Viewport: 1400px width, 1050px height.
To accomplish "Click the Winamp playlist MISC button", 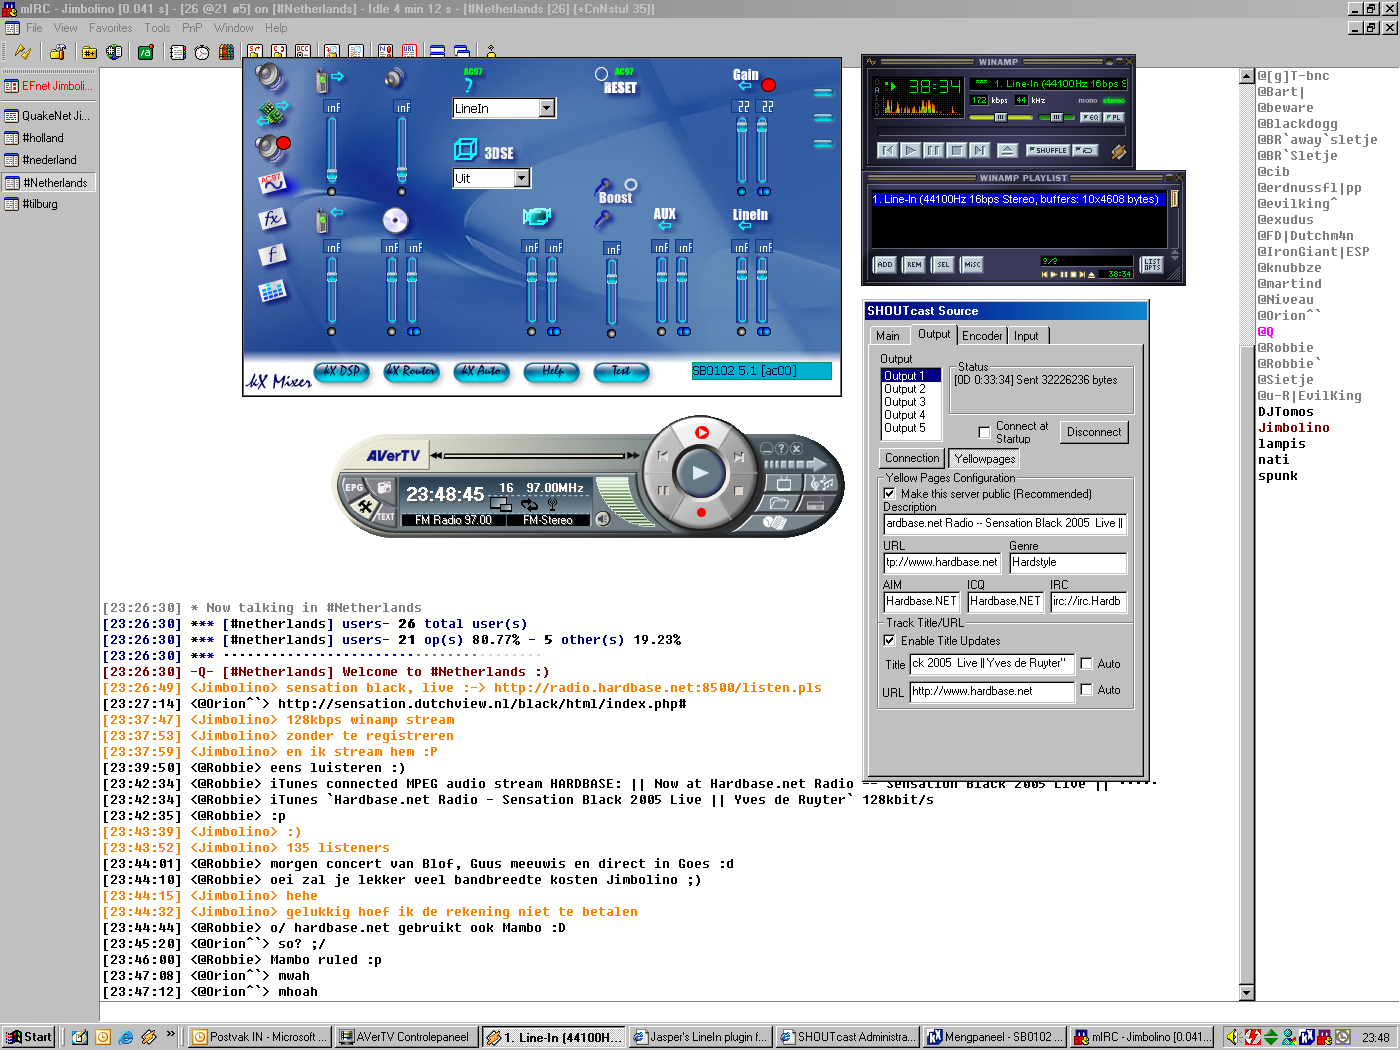I will point(972,265).
